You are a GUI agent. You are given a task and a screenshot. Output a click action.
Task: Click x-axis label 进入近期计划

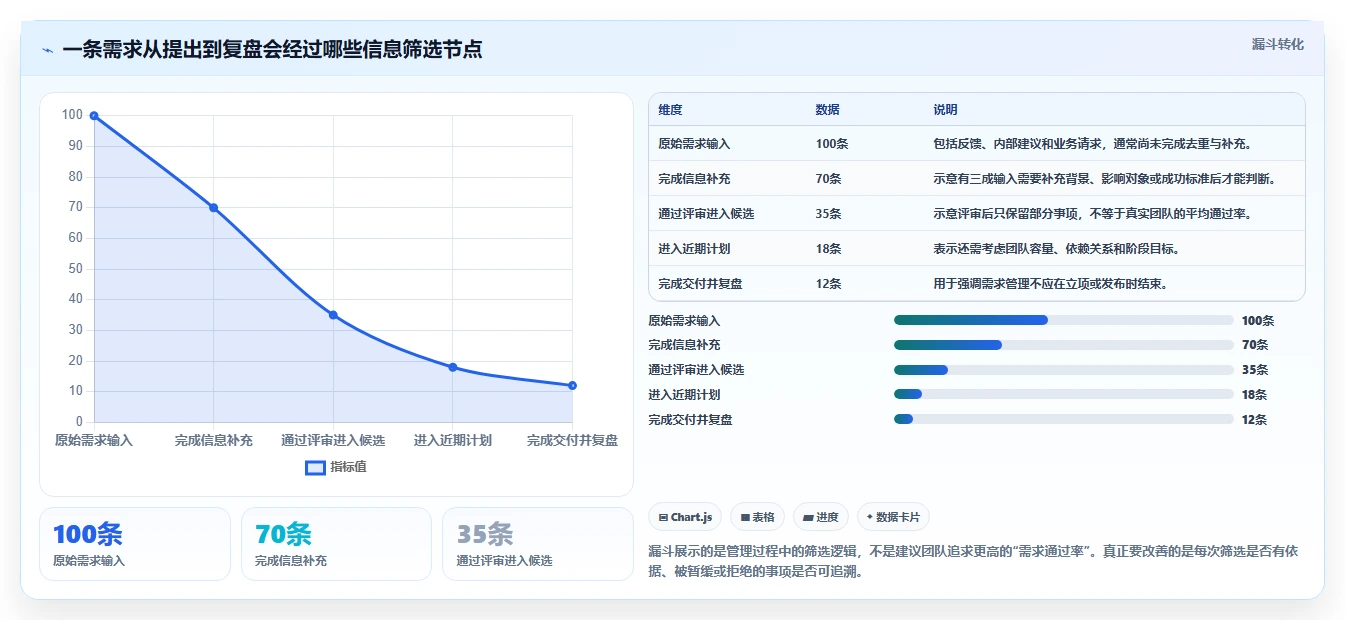point(452,440)
